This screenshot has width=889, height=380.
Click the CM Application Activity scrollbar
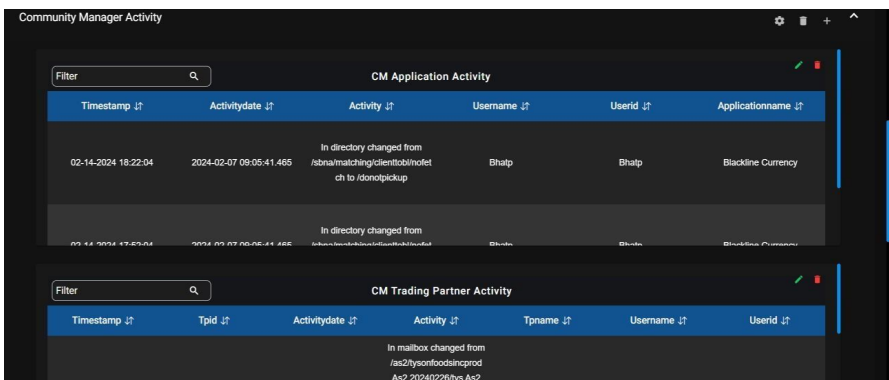[x=839, y=119]
